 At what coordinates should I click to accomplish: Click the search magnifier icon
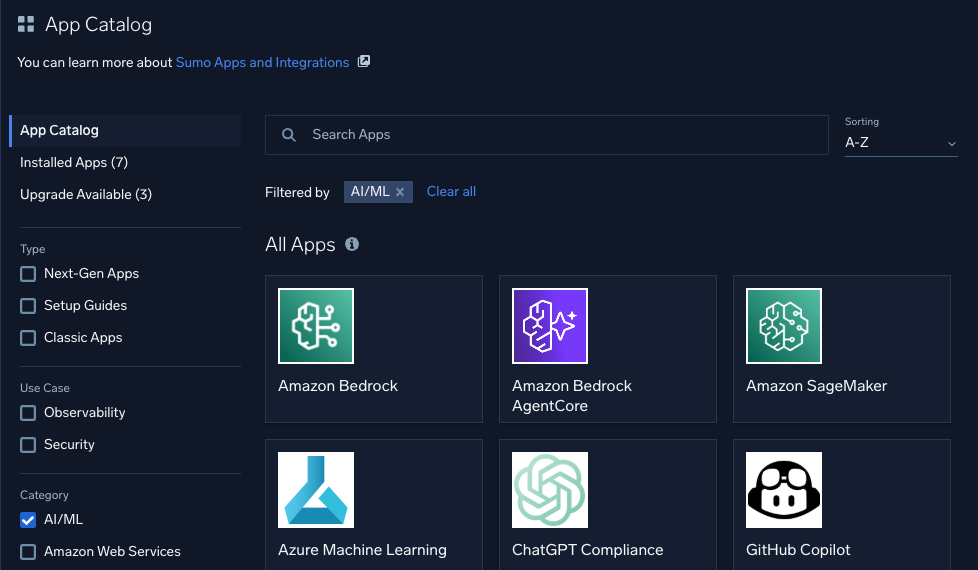click(x=288, y=135)
